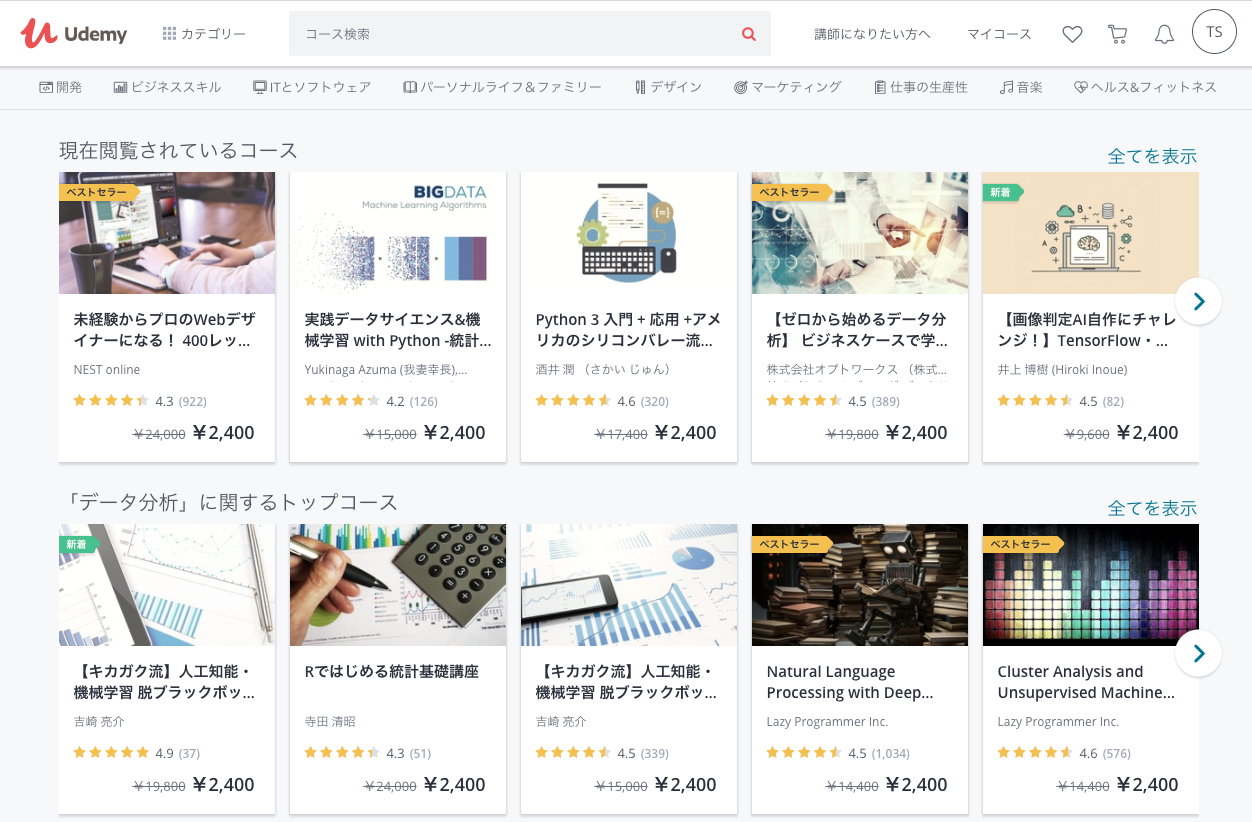This screenshot has height=822, width=1252.
Task: Click title Cluster Analysis and Unsupervised Machine
Action: 1086,682
